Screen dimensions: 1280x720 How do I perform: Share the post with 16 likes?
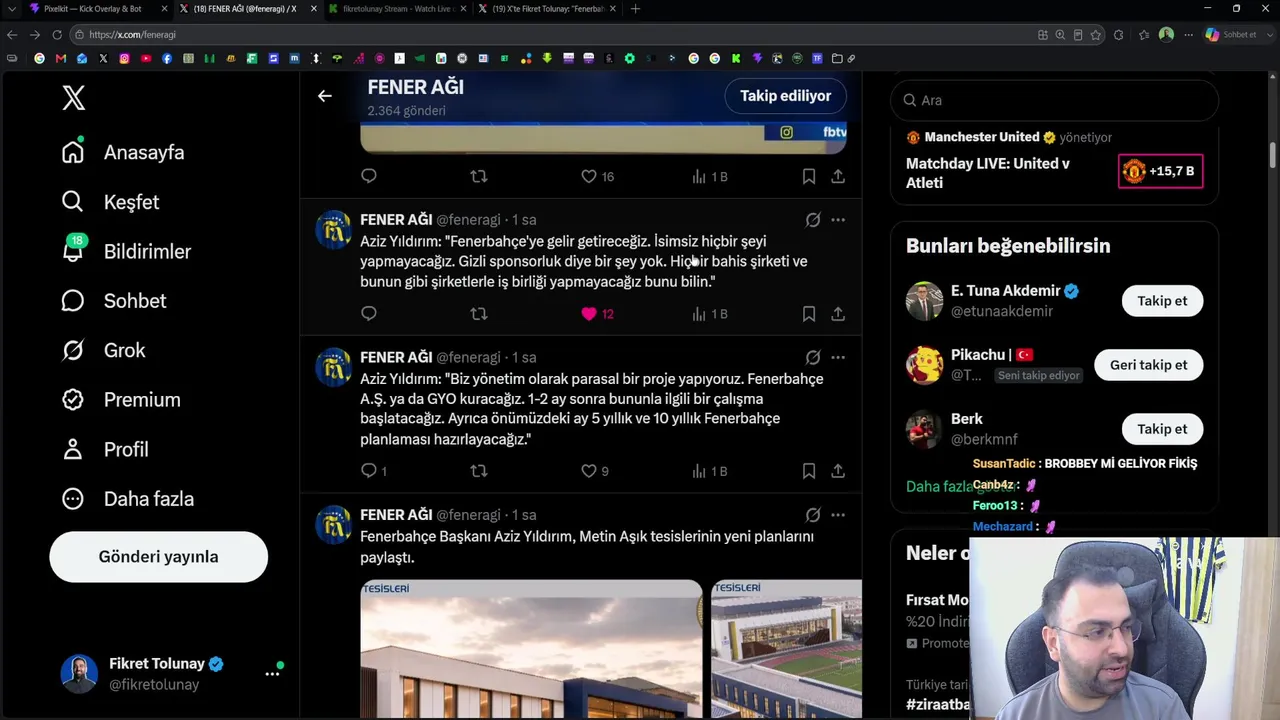(838, 176)
